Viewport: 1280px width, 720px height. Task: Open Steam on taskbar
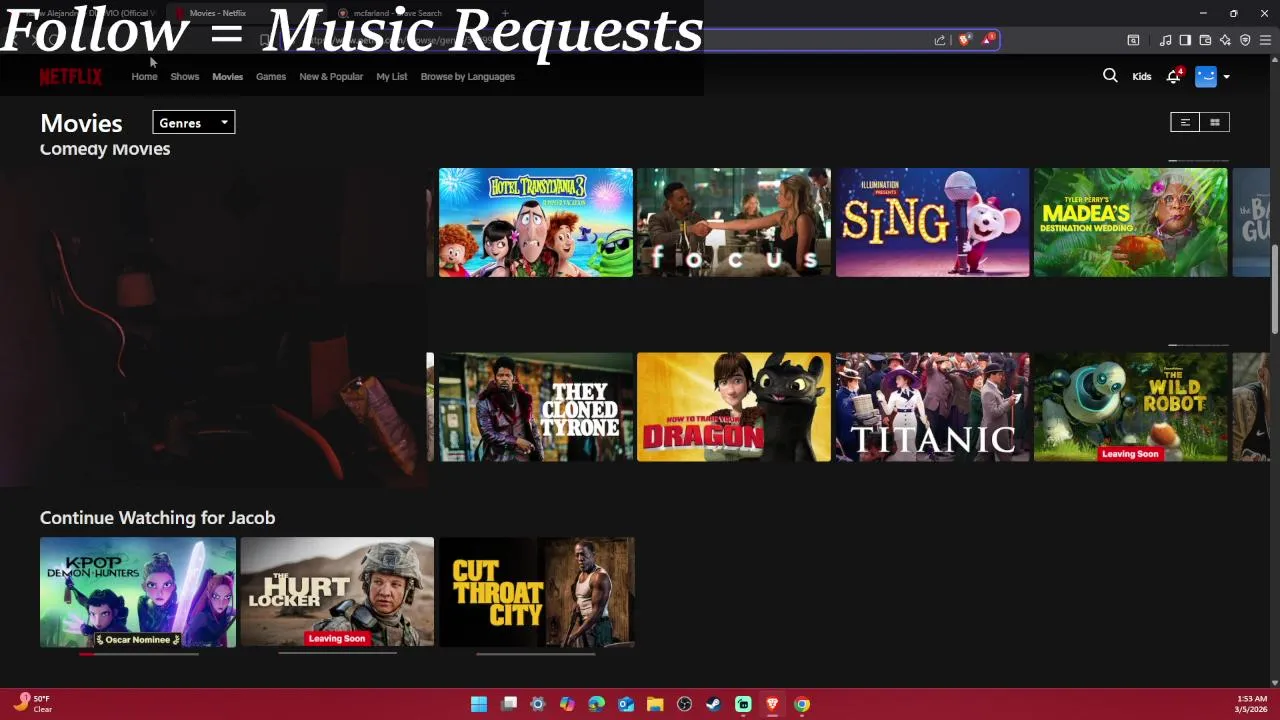point(713,704)
